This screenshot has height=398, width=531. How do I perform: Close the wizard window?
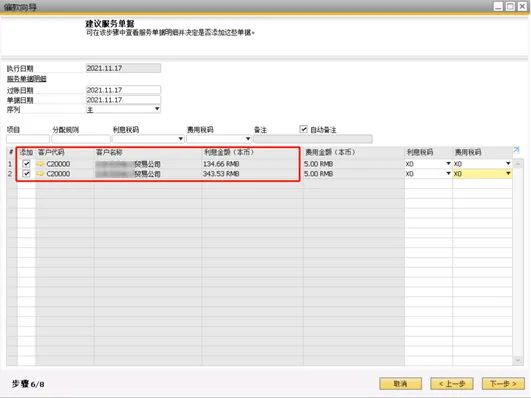pos(522,6)
